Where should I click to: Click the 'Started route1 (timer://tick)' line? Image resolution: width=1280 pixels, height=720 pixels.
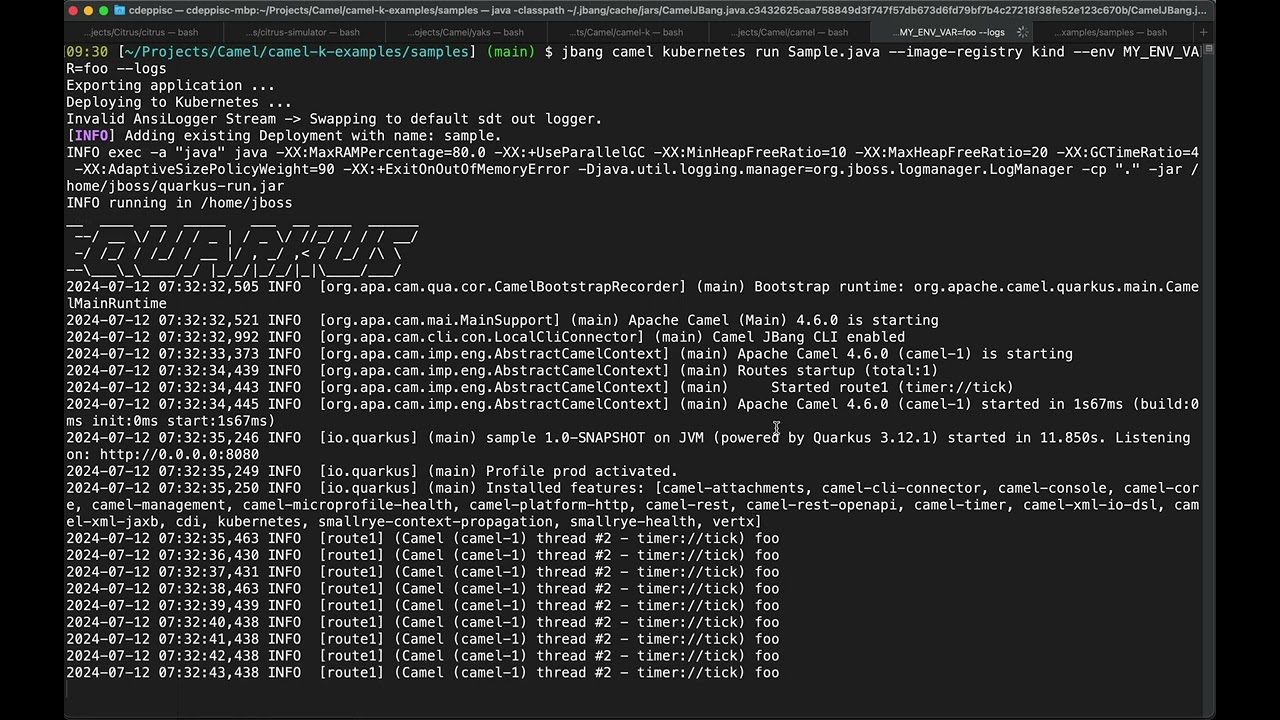point(540,387)
